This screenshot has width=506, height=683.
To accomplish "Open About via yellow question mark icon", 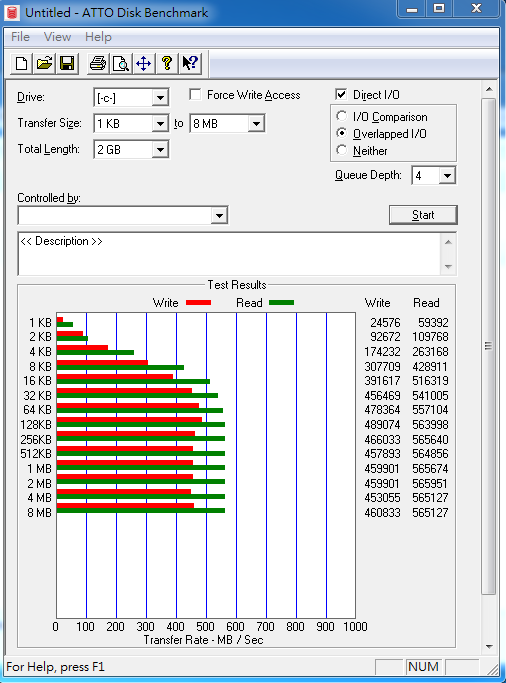I will pyautogui.click(x=166, y=64).
